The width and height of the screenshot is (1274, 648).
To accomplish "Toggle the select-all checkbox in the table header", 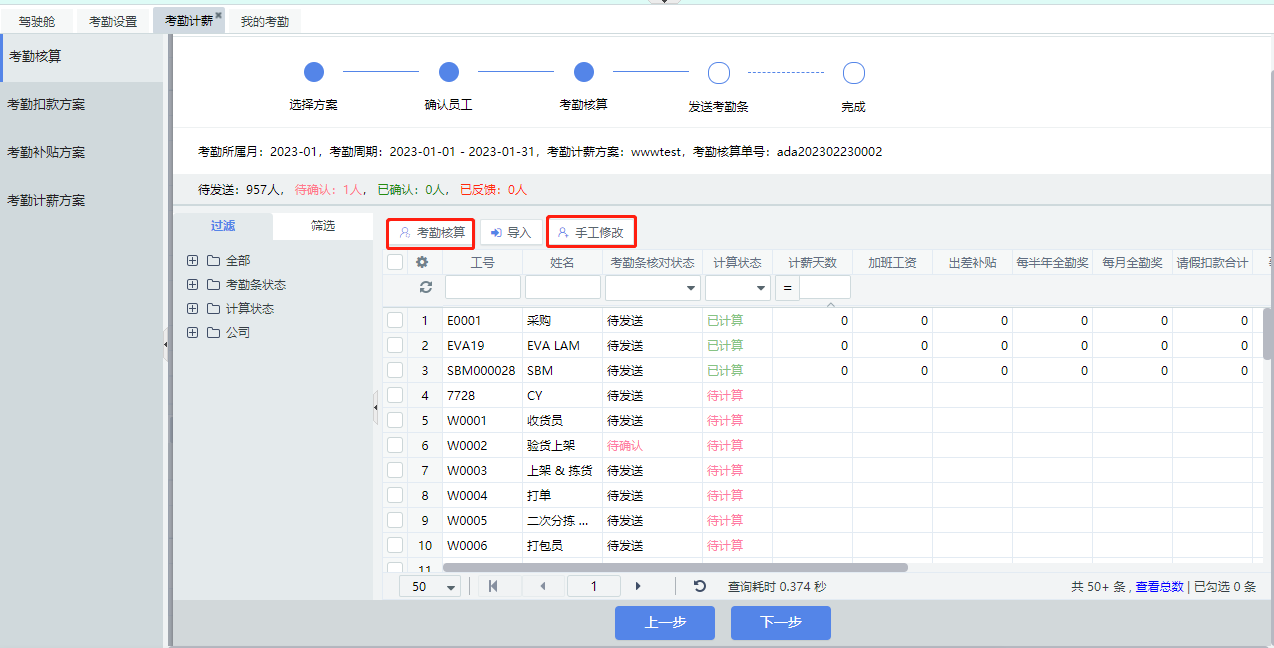I will click(395, 262).
